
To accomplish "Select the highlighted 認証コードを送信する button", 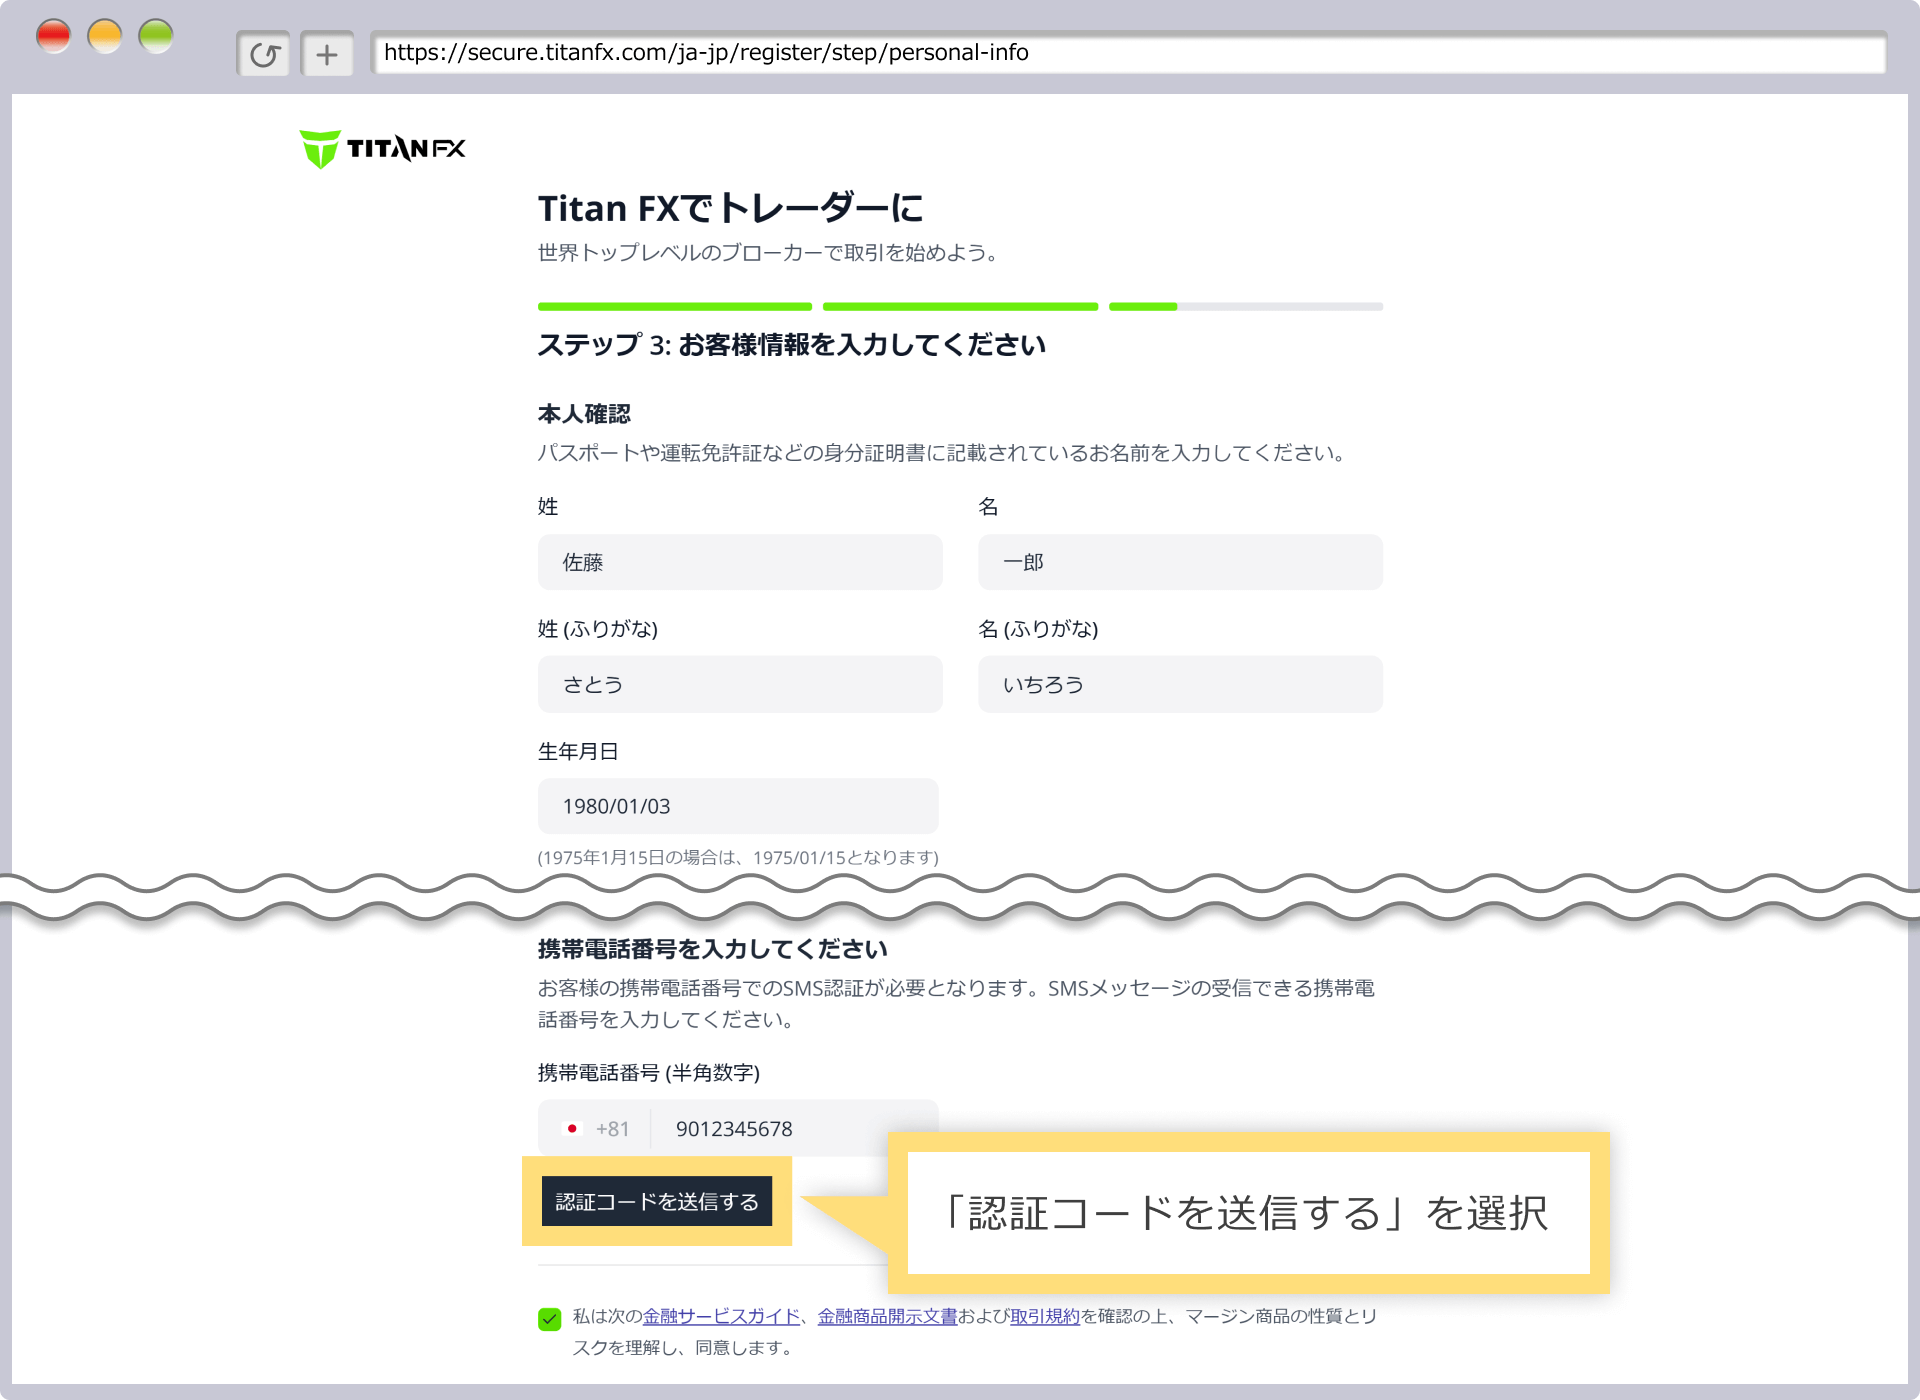I will click(x=658, y=1202).
